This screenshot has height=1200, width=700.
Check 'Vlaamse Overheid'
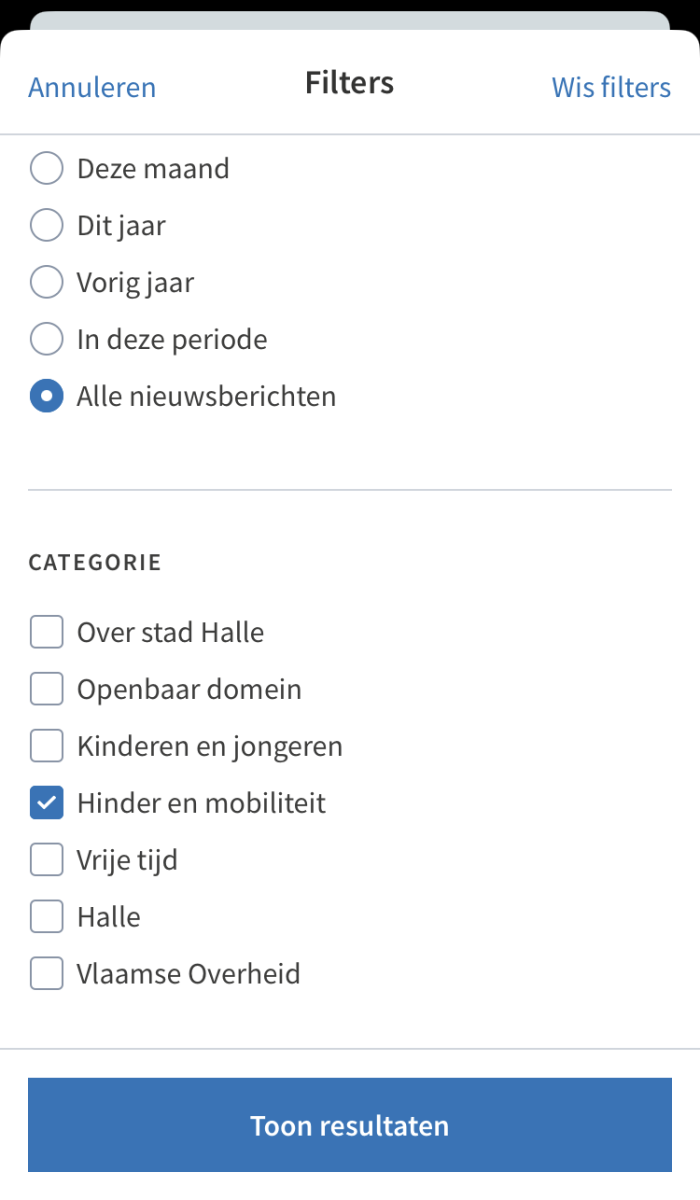pyautogui.click(x=45, y=973)
